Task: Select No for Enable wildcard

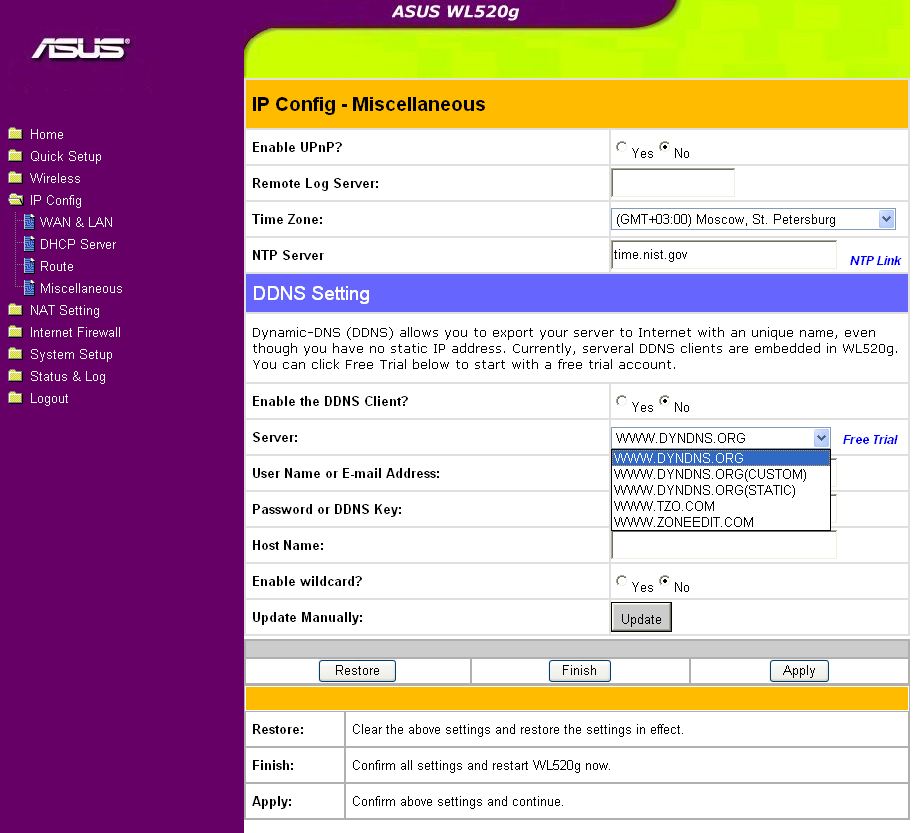Action: pyautogui.click(x=664, y=580)
